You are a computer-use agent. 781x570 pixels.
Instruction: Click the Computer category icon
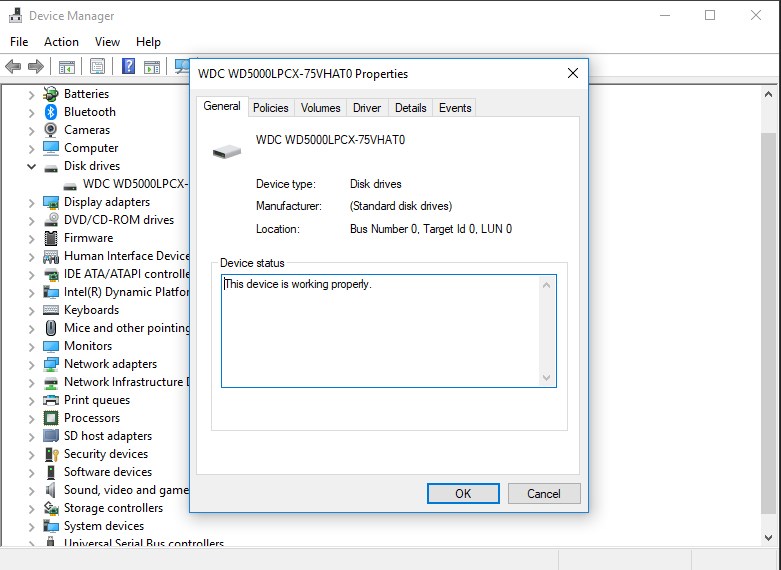(51, 148)
